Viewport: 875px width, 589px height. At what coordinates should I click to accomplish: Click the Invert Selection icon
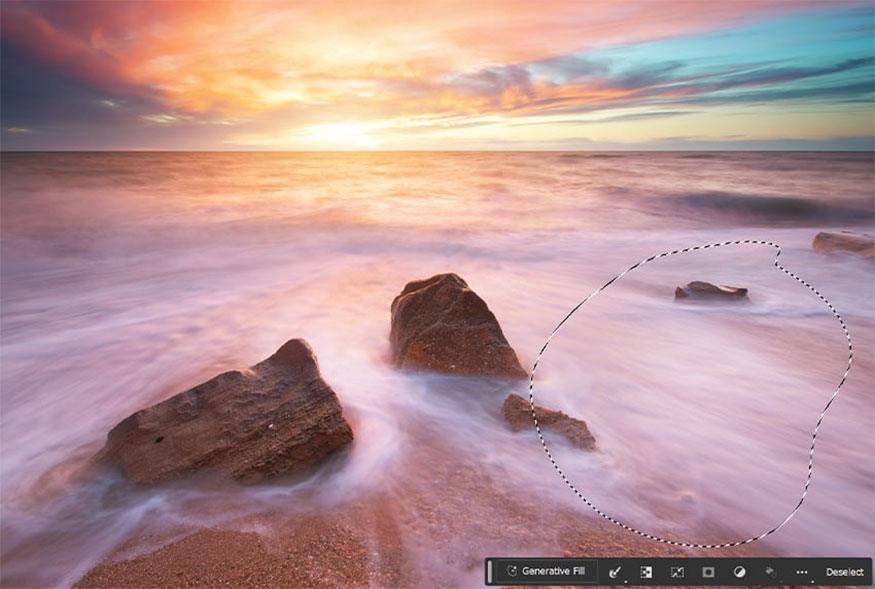click(646, 572)
